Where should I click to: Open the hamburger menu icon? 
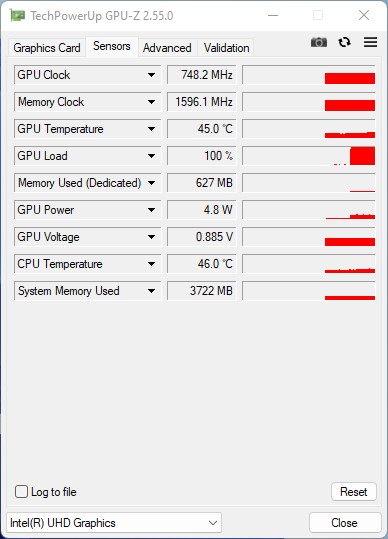click(x=370, y=42)
